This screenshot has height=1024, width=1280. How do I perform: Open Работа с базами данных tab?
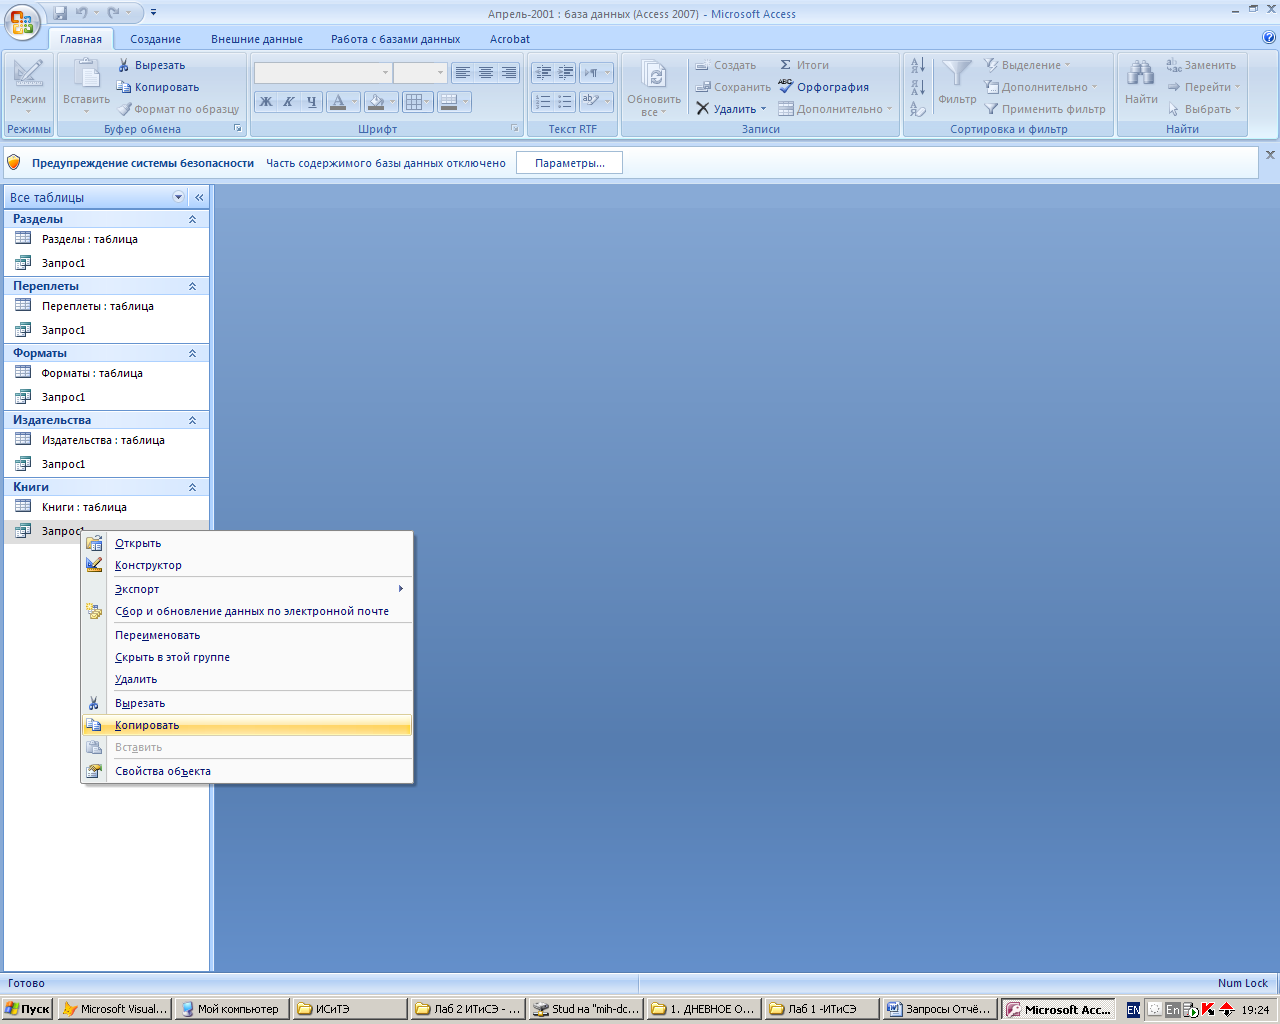[x=396, y=39]
